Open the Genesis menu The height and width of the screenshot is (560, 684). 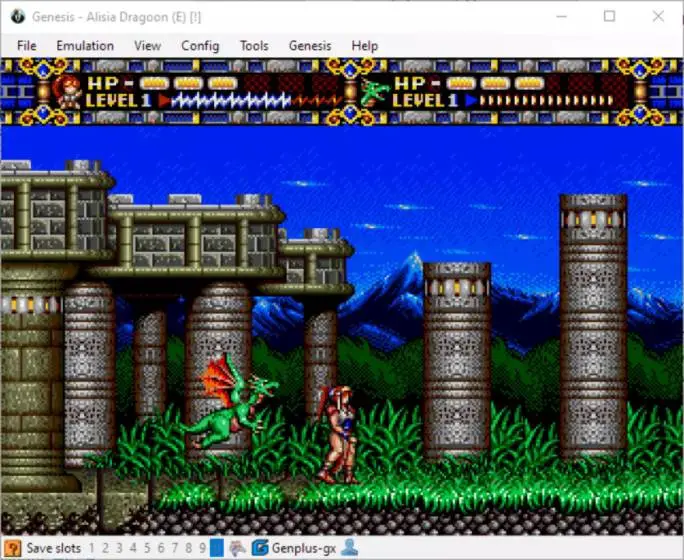click(x=310, y=45)
